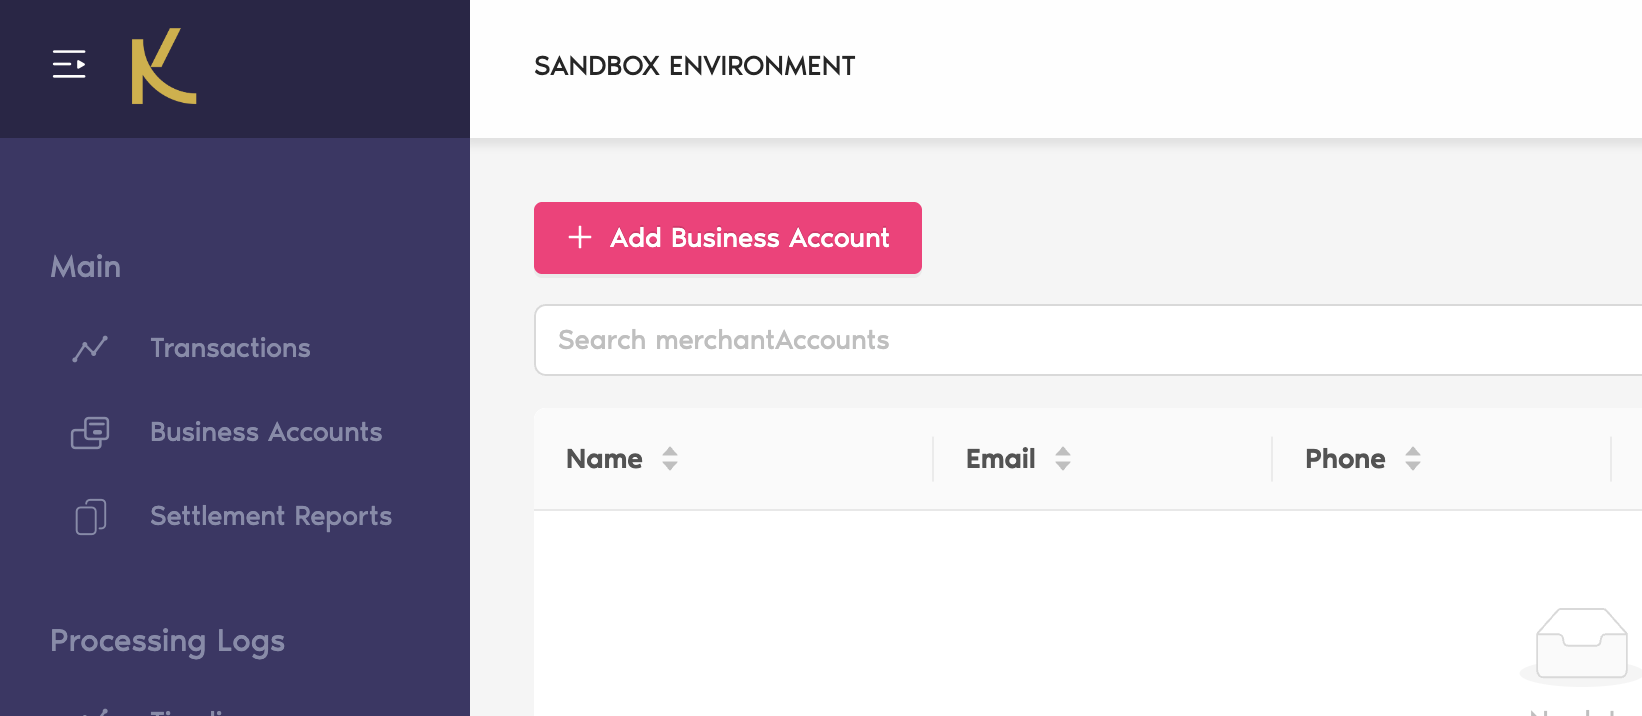1642x716 pixels.
Task: Collapse the sidebar with the menu-fold icon
Action: click(69, 64)
